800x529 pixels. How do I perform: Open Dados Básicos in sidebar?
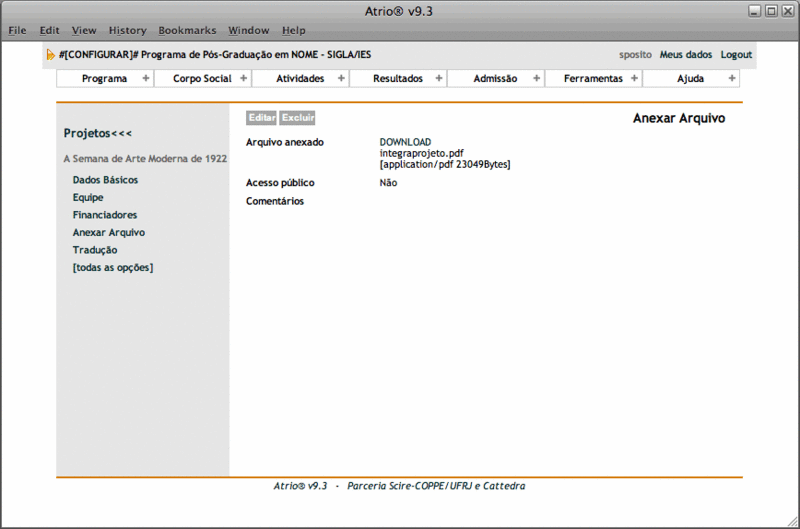pos(105,180)
